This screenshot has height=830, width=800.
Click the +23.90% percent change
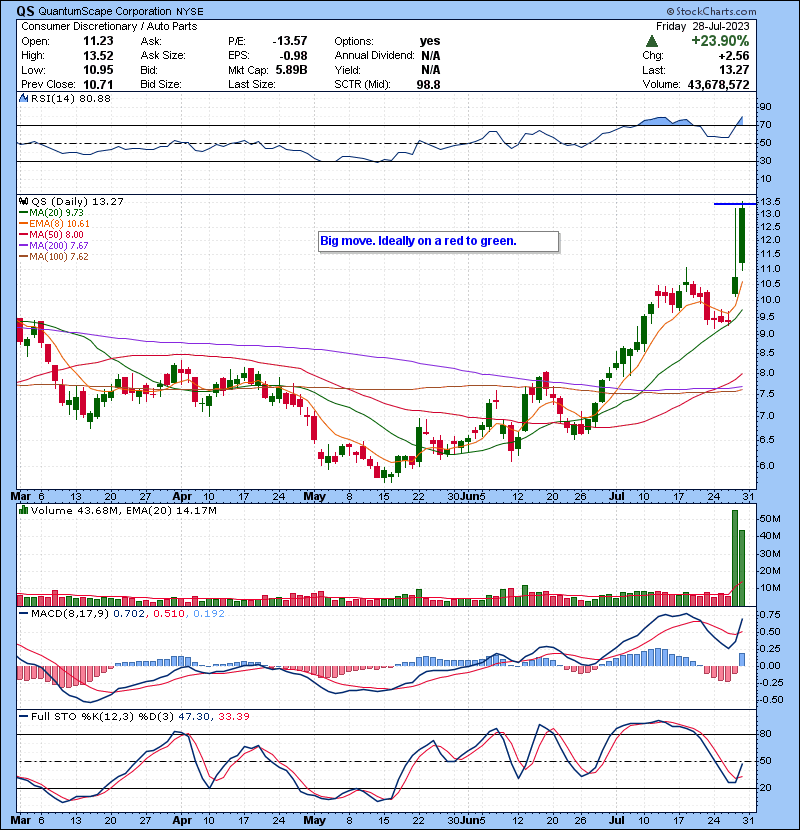click(720, 41)
